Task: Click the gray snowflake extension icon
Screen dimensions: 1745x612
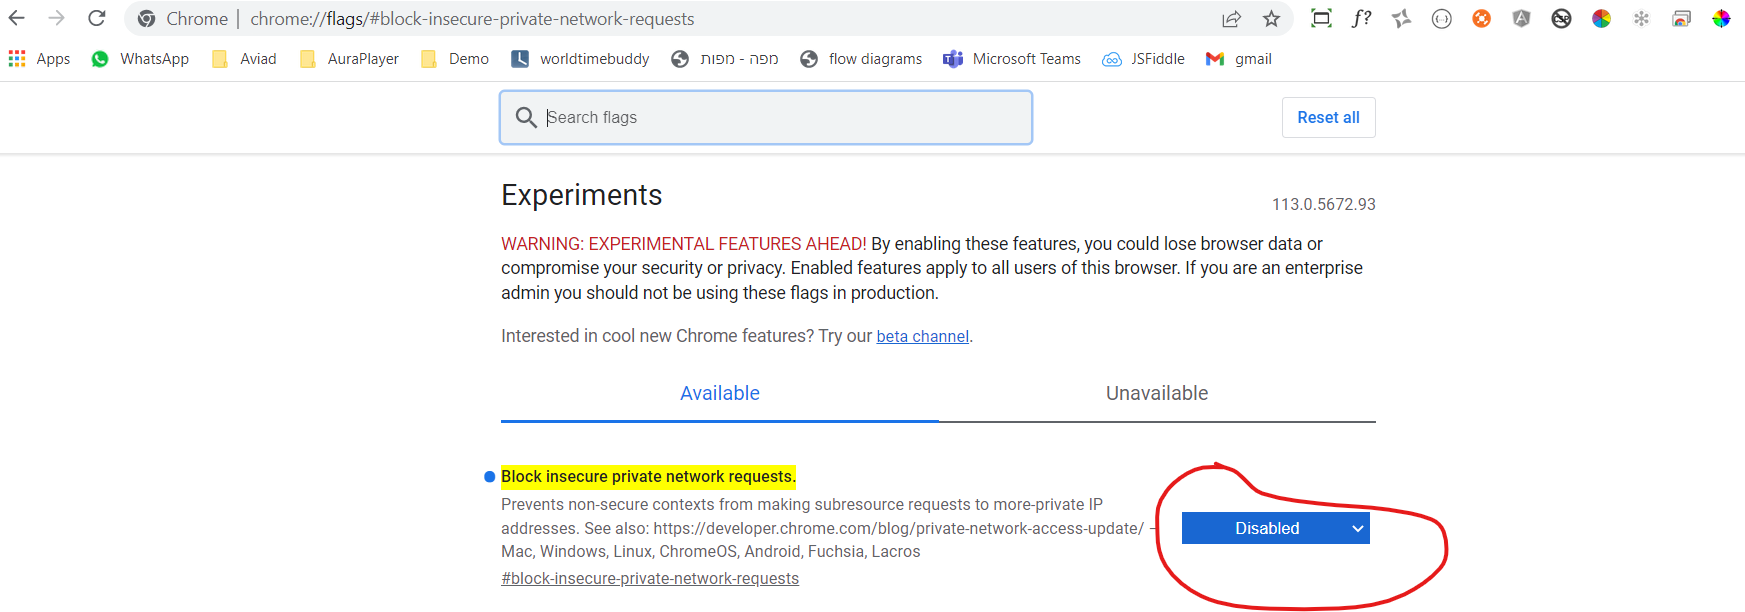Action: [x=1641, y=18]
